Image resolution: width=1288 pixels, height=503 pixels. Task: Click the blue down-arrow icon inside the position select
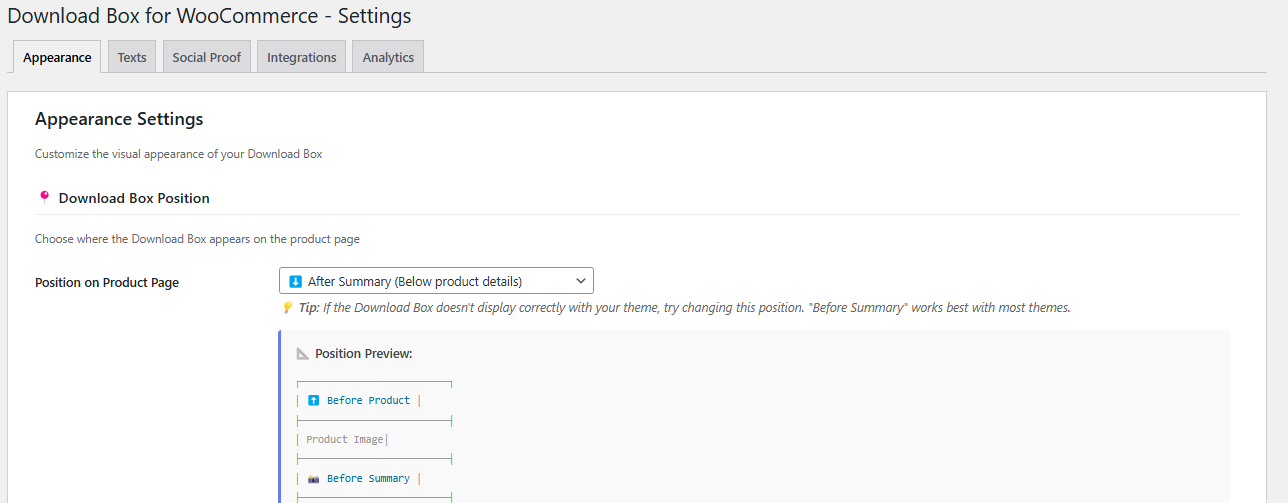tap(295, 281)
